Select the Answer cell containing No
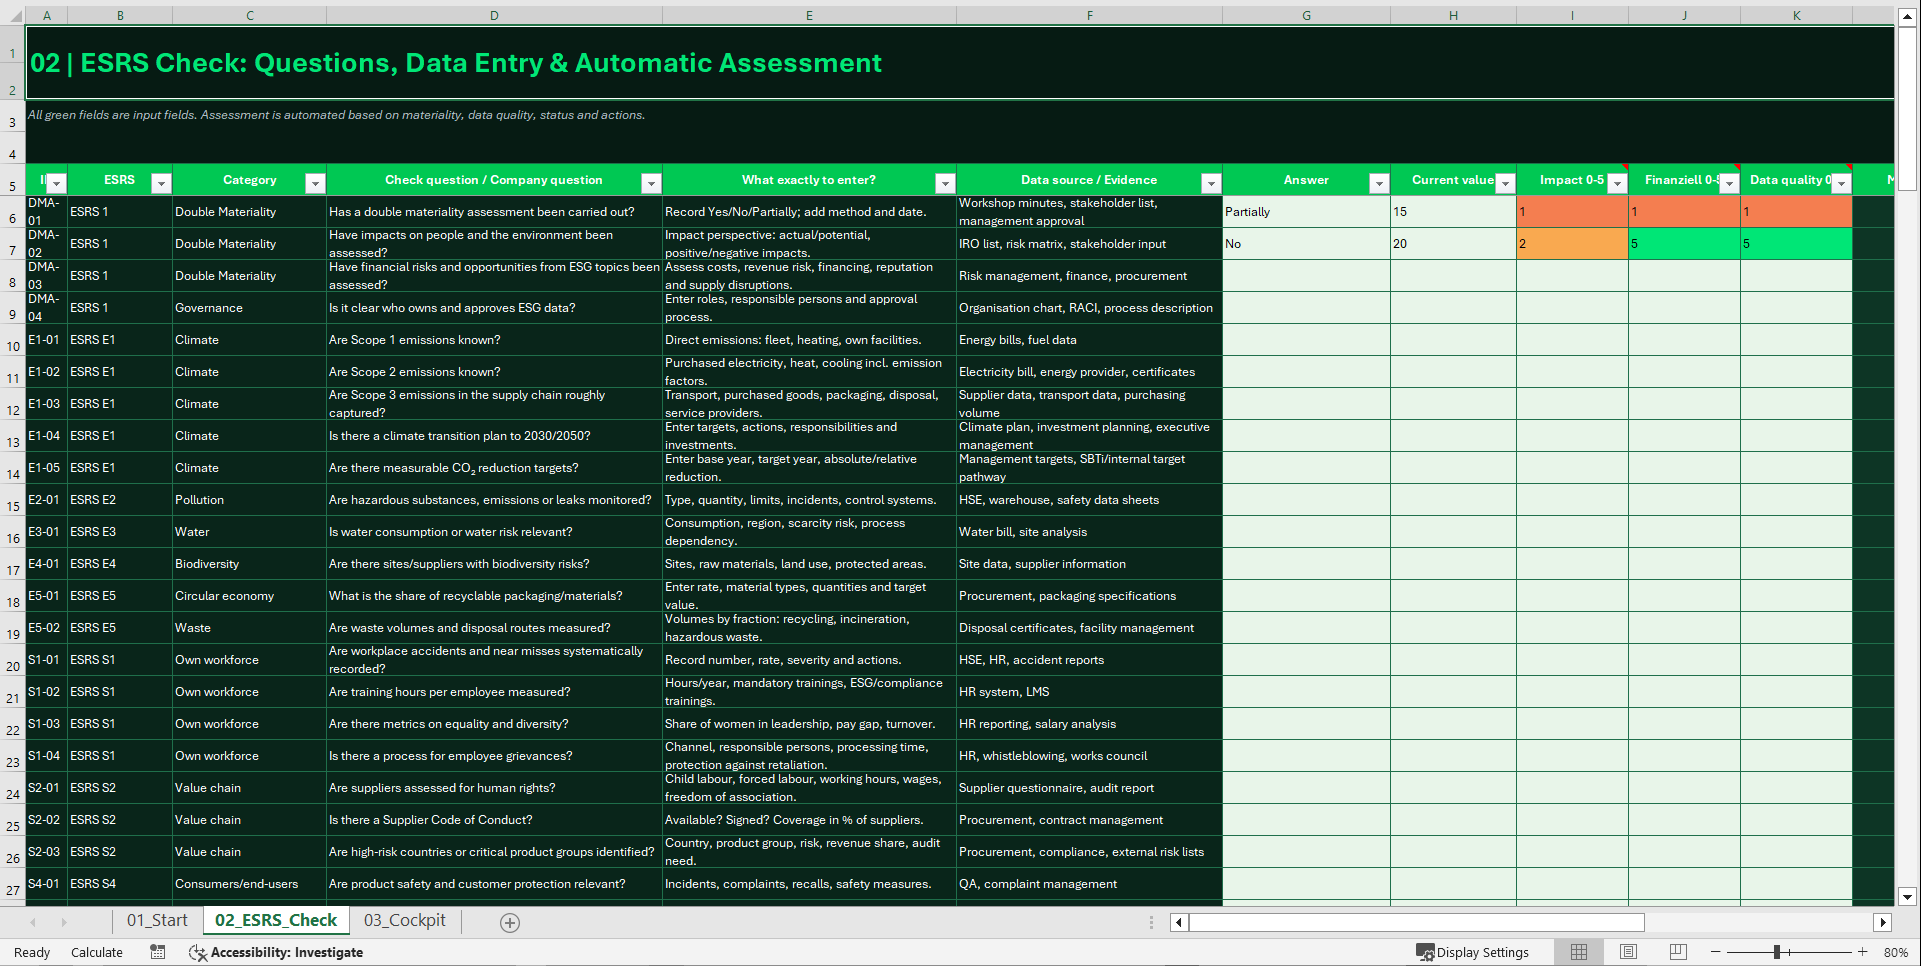This screenshot has height=966, width=1921. pyautogui.click(x=1306, y=244)
